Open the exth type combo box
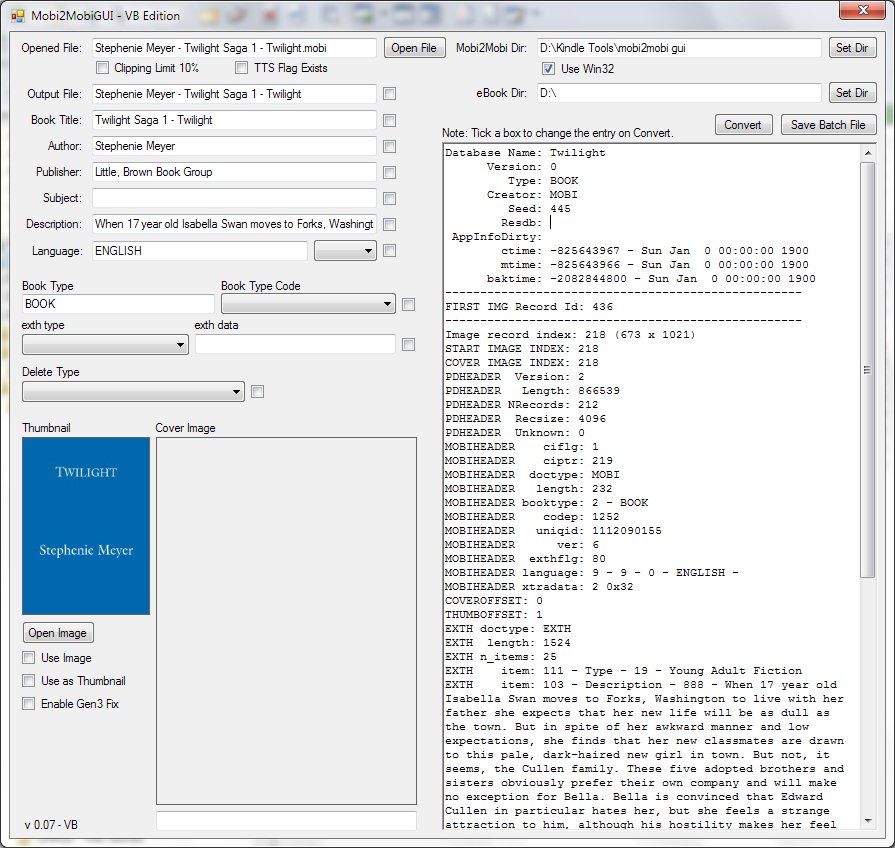The height and width of the screenshot is (848, 895). (x=105, y=344)
